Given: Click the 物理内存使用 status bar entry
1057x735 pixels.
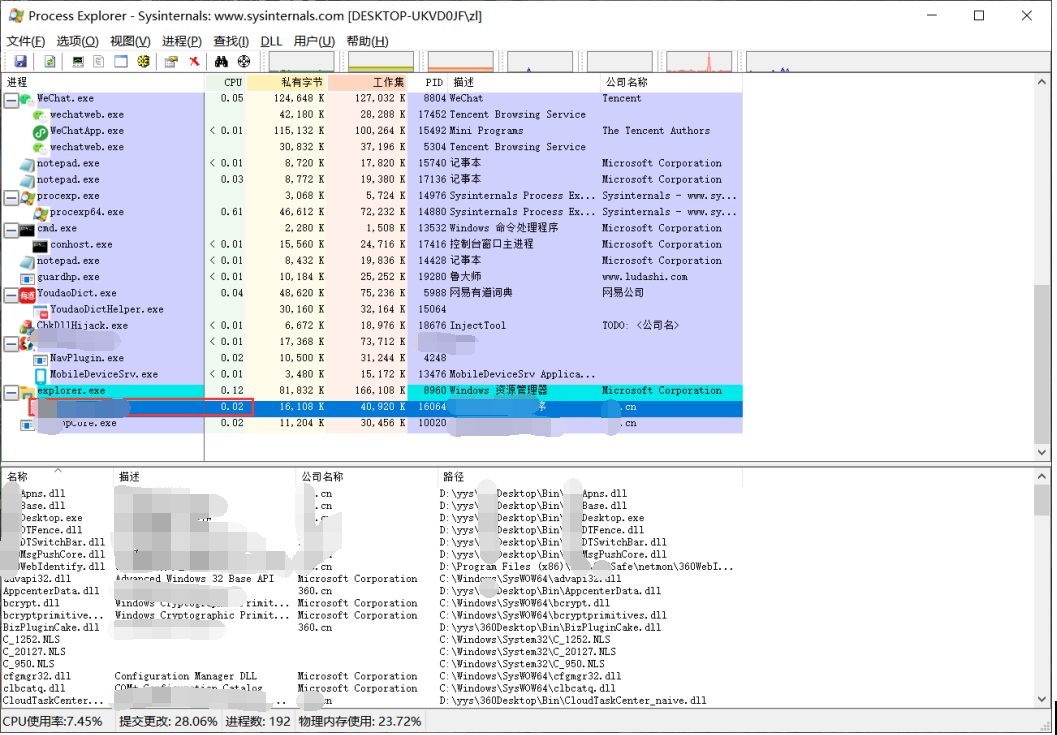Looking at the screenshot, I should tap(360, 722).
